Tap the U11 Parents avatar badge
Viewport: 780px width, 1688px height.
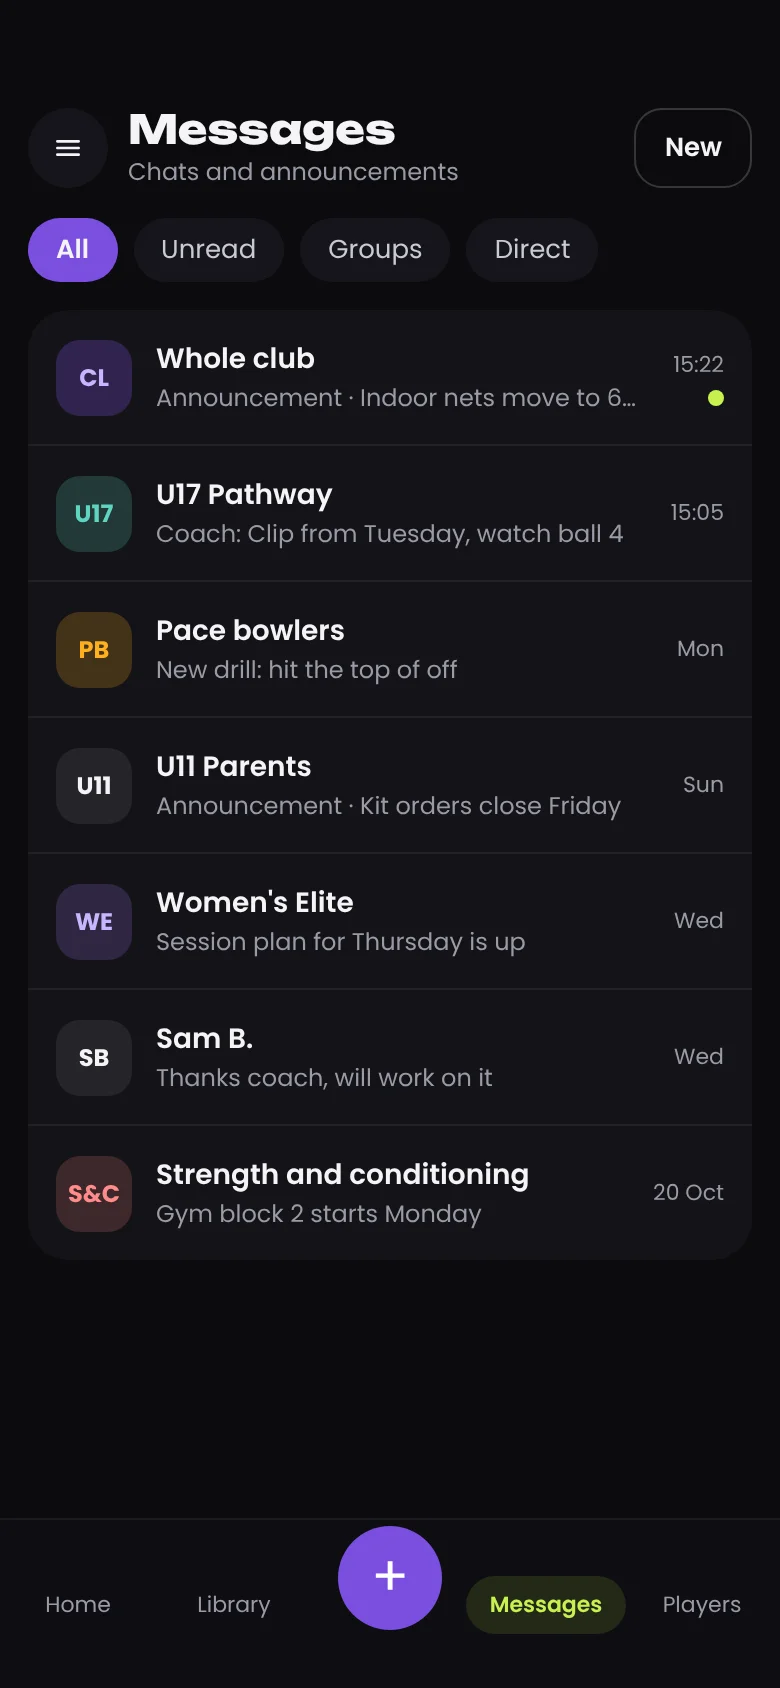coord(94,786)
